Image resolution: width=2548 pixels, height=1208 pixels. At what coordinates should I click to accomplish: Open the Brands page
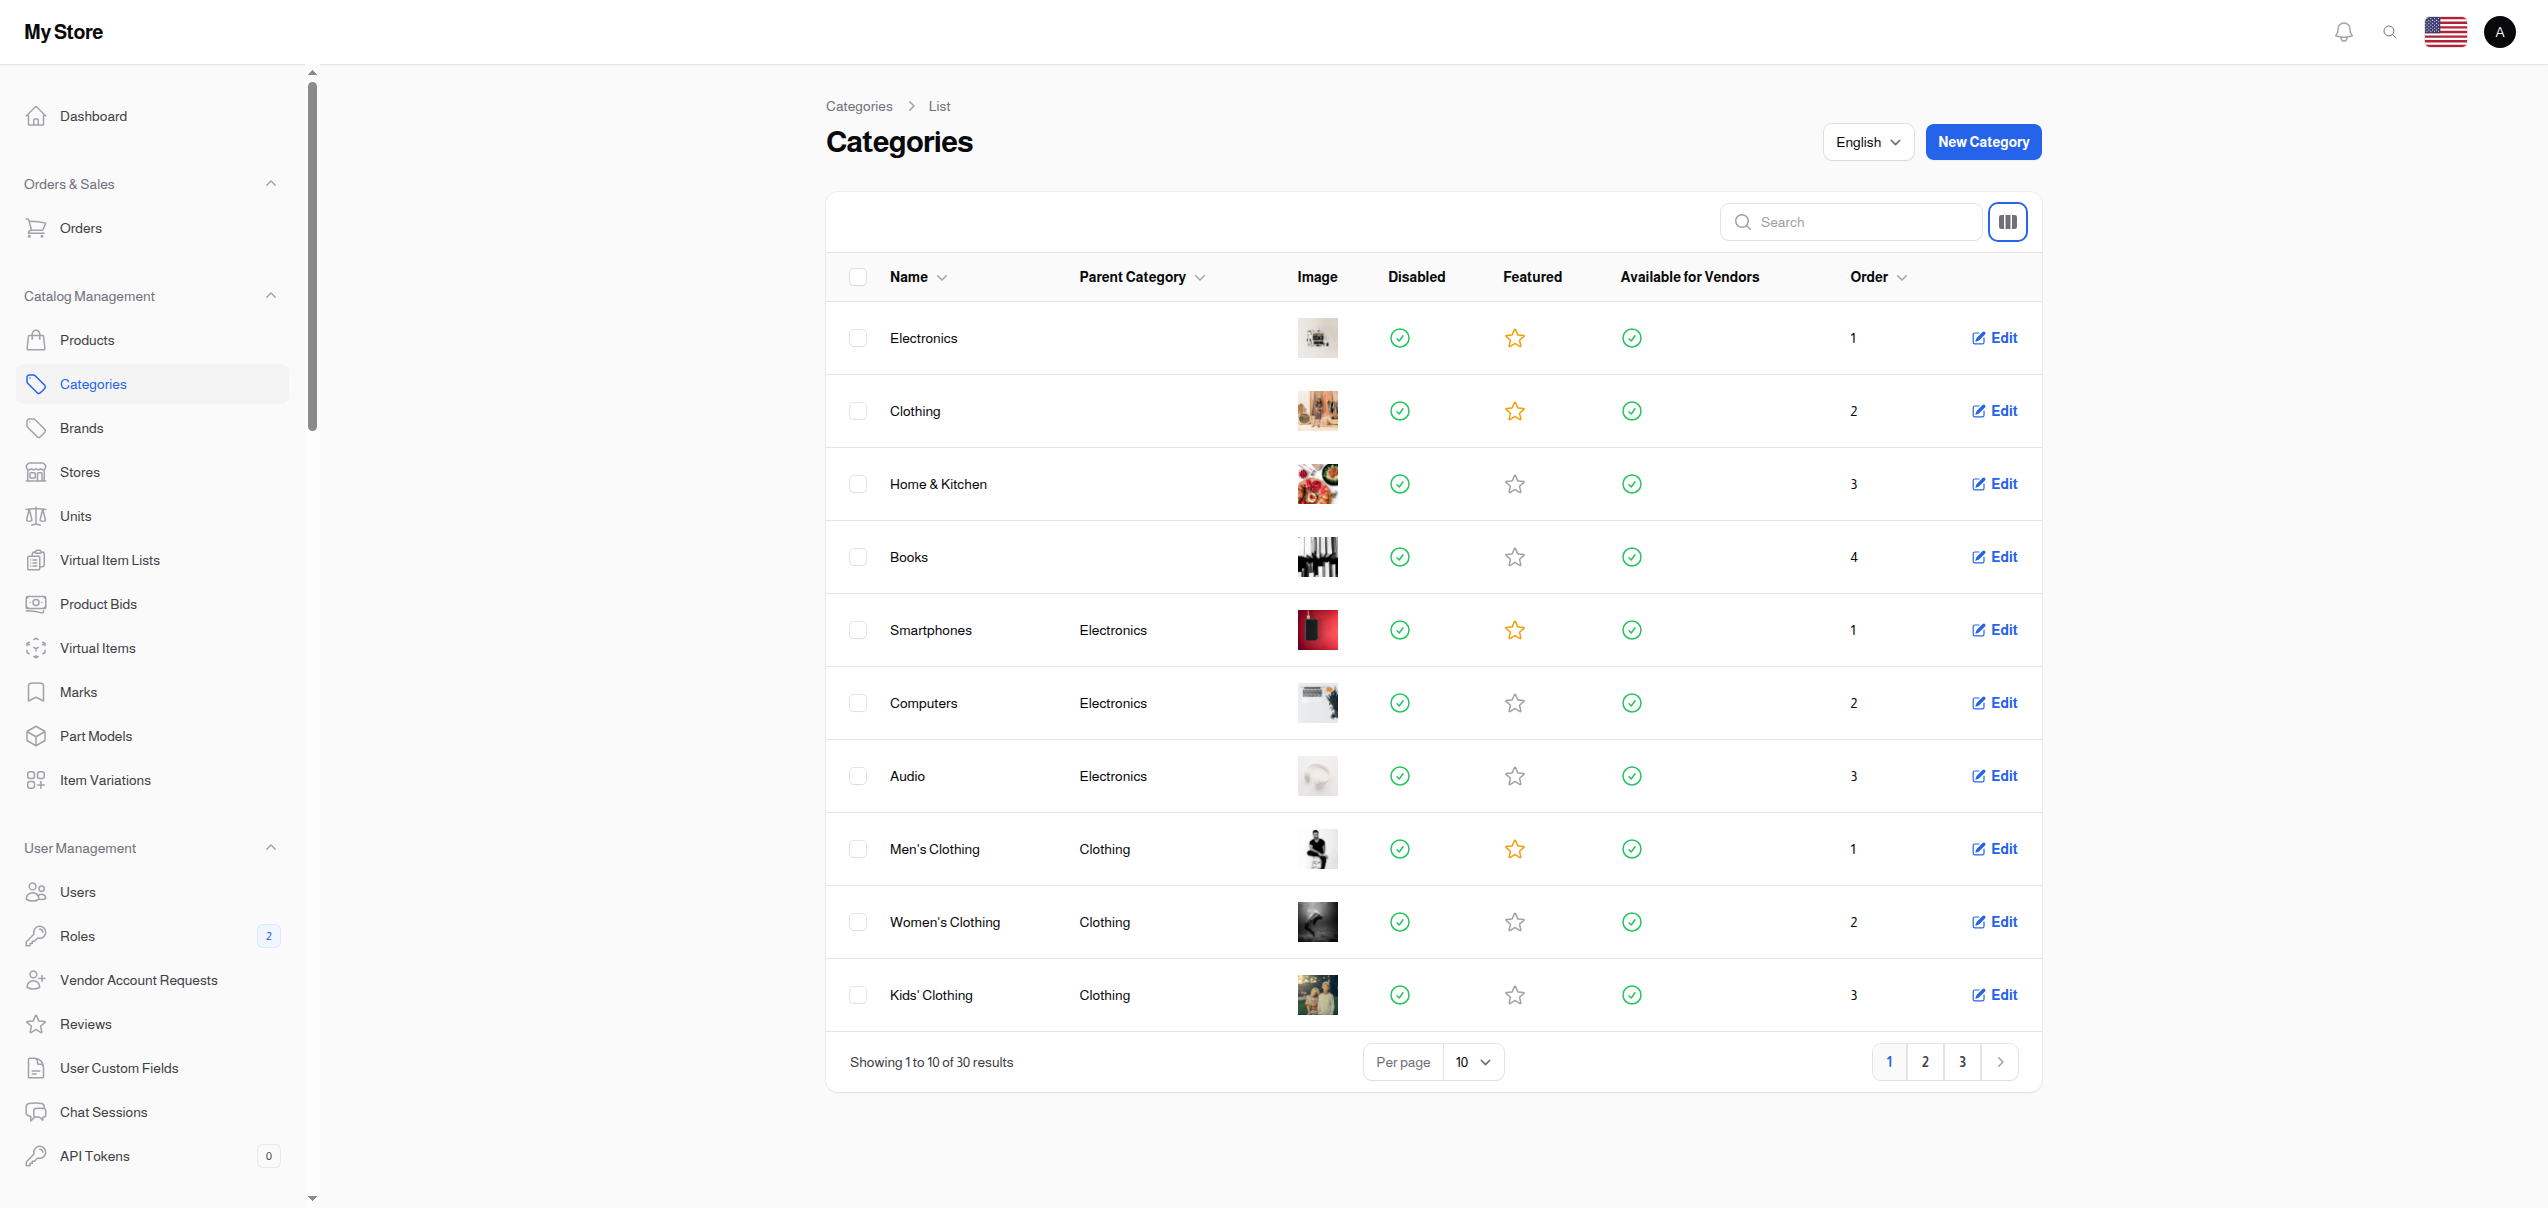81,428
